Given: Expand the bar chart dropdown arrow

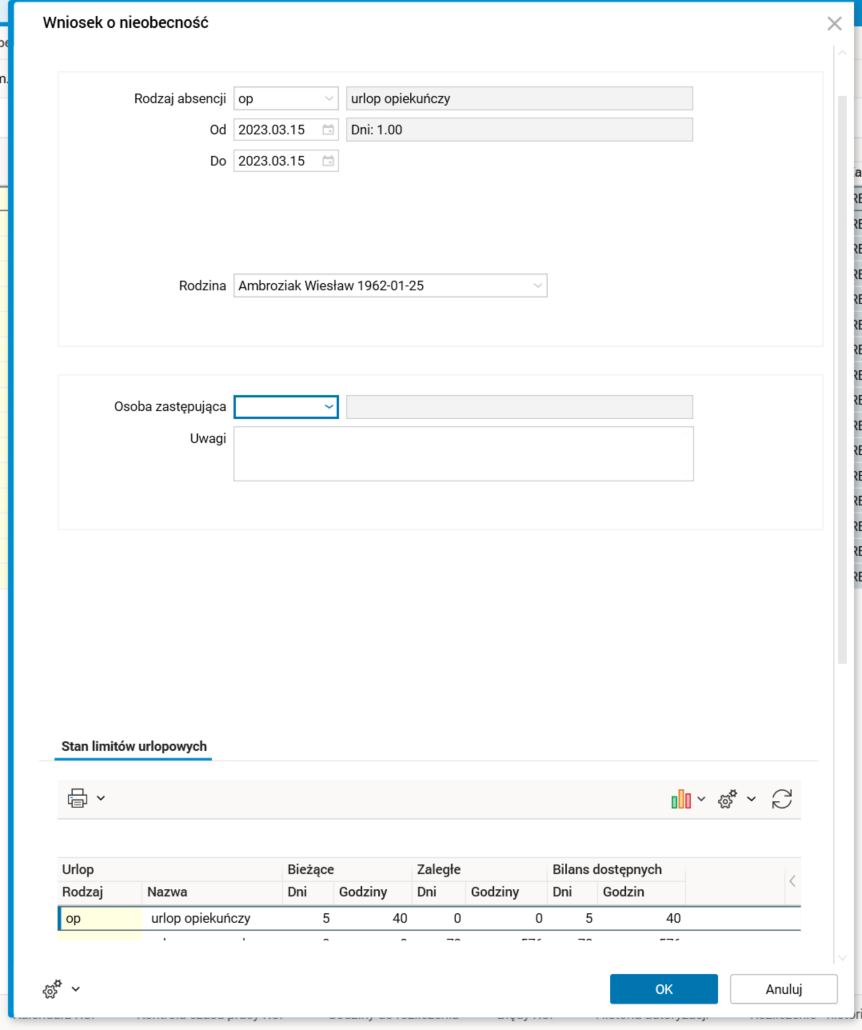Looking at the screenshot, I should 701,799.
